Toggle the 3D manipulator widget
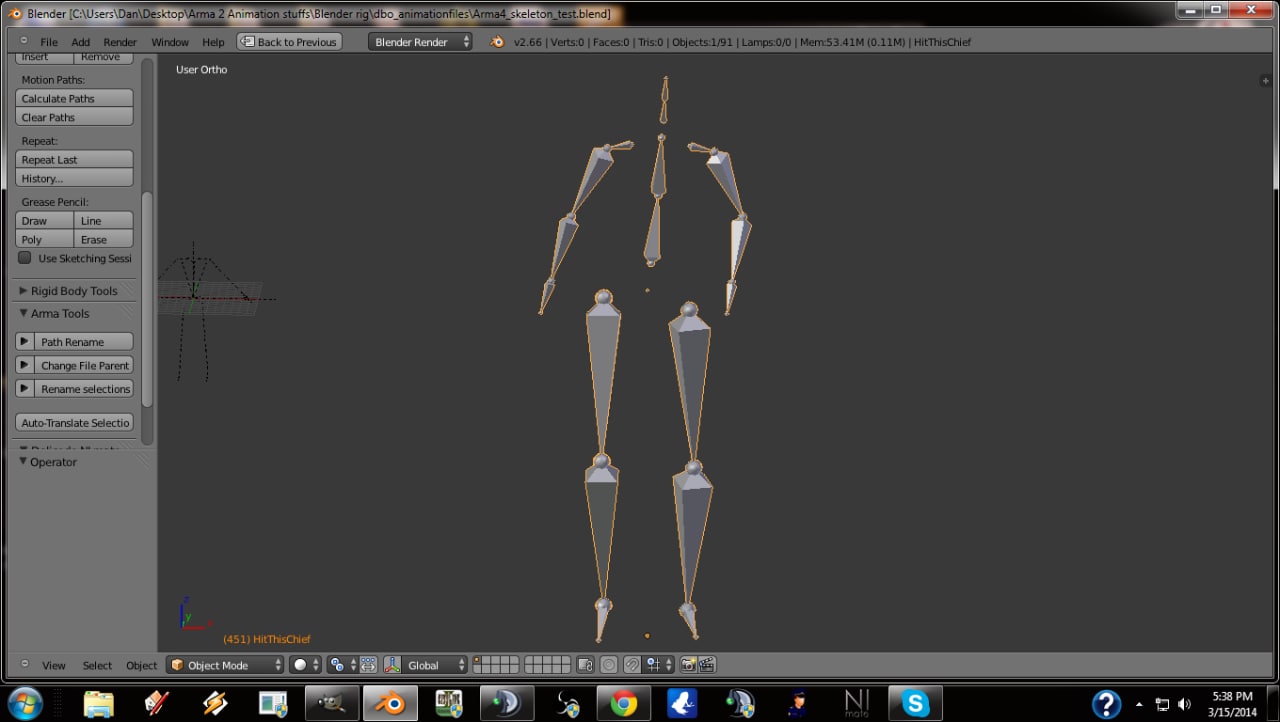This screenshot has height=722, width=1280. [x=392, y=665]
